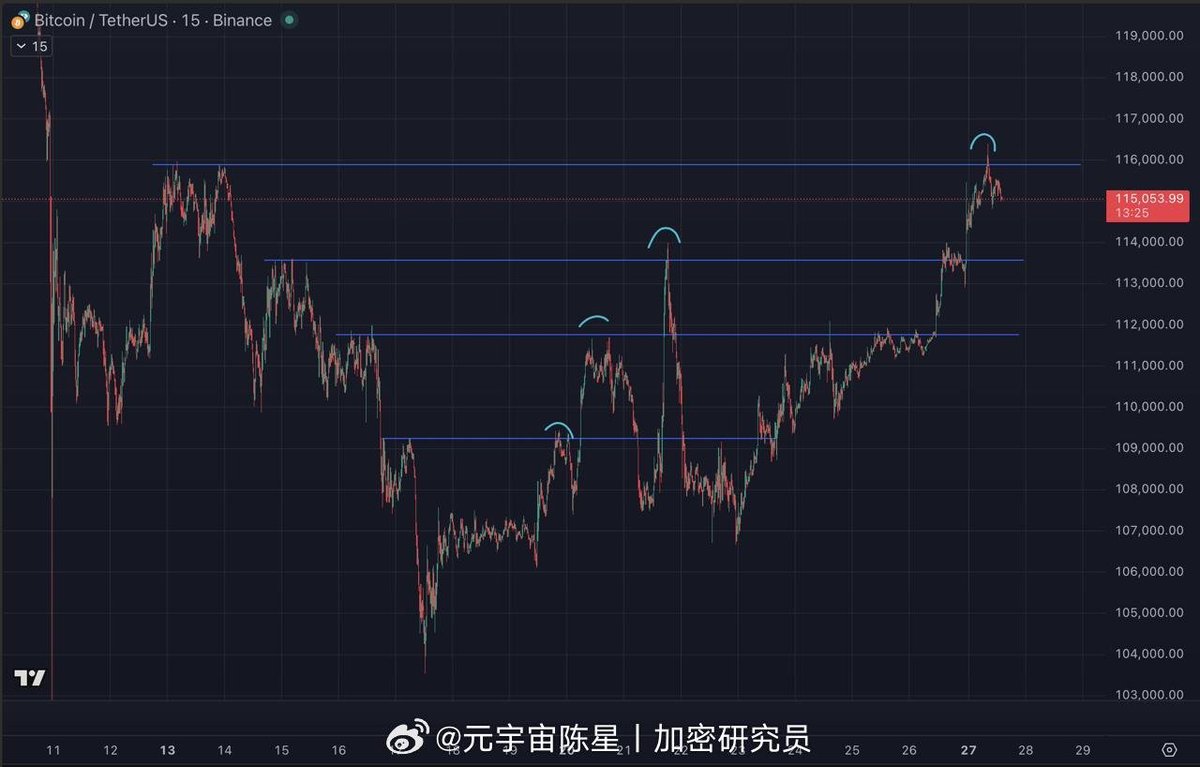The height and width of the screenshot is (767, 1200).
Task: Click the 111,000.00 price axis label
Action: [1149, 365]
